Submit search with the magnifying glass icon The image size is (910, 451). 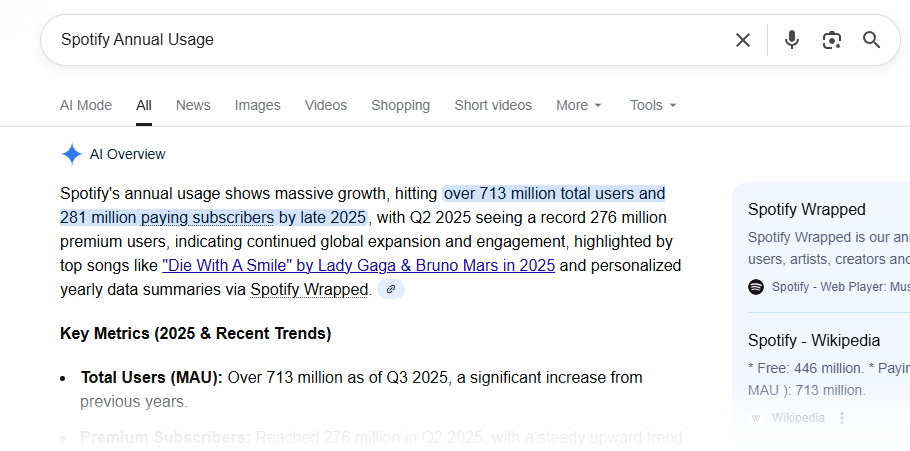[871, 40]
